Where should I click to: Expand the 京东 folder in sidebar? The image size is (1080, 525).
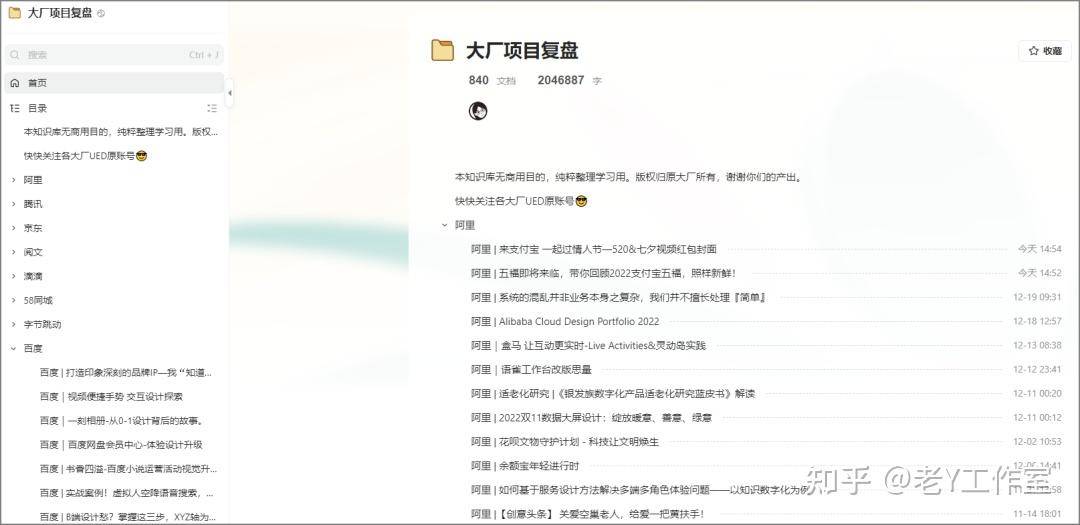point(13,228)
